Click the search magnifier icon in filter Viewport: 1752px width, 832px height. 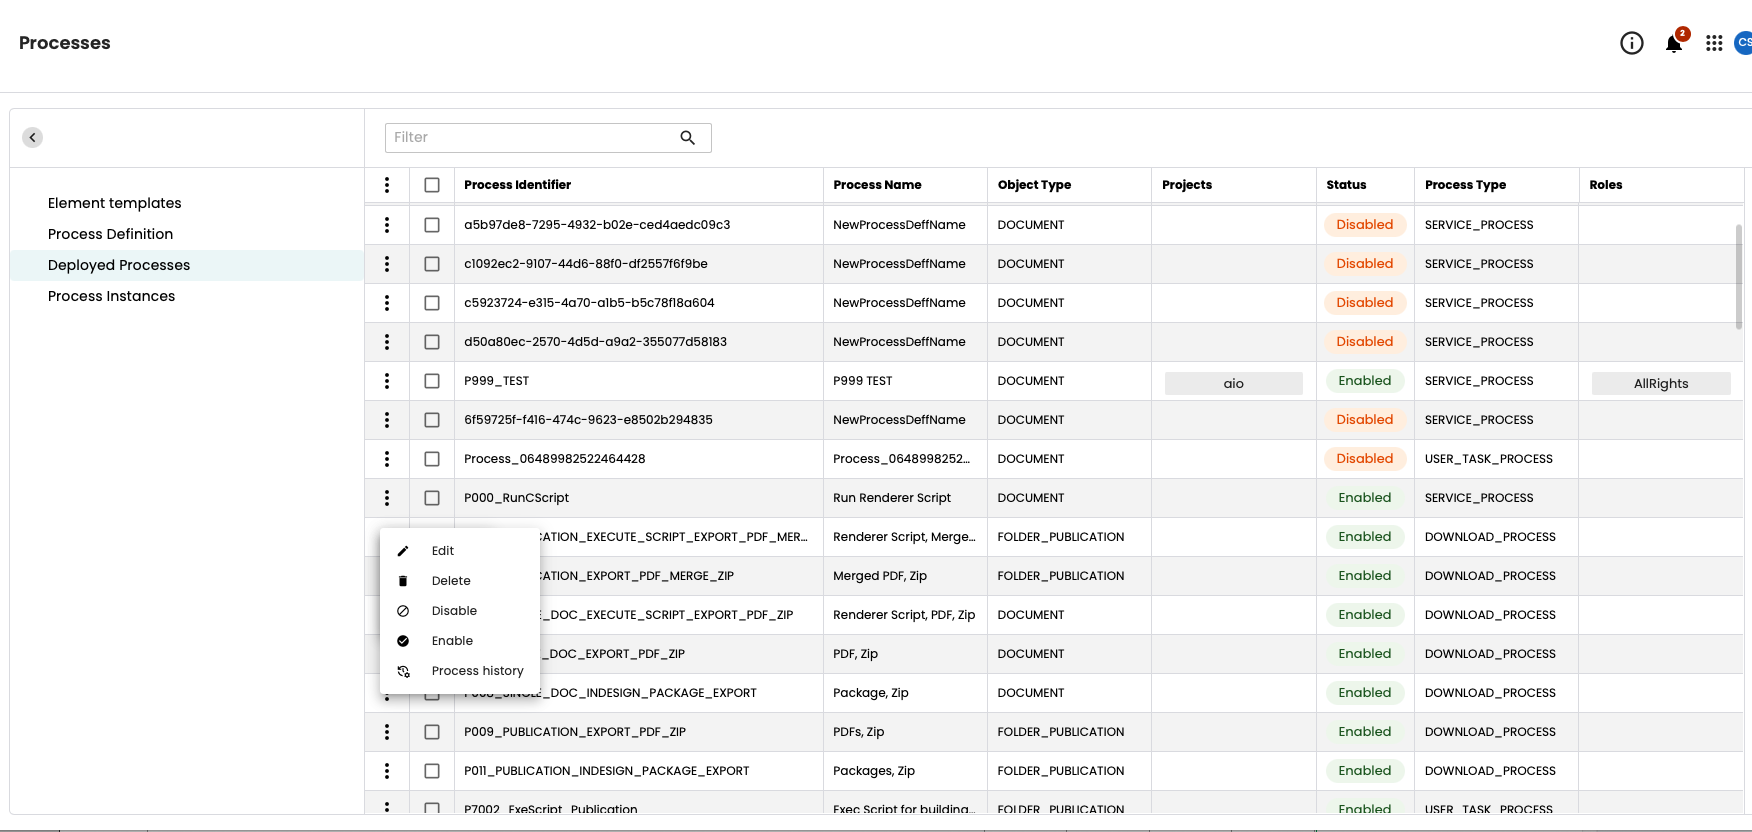688,137
